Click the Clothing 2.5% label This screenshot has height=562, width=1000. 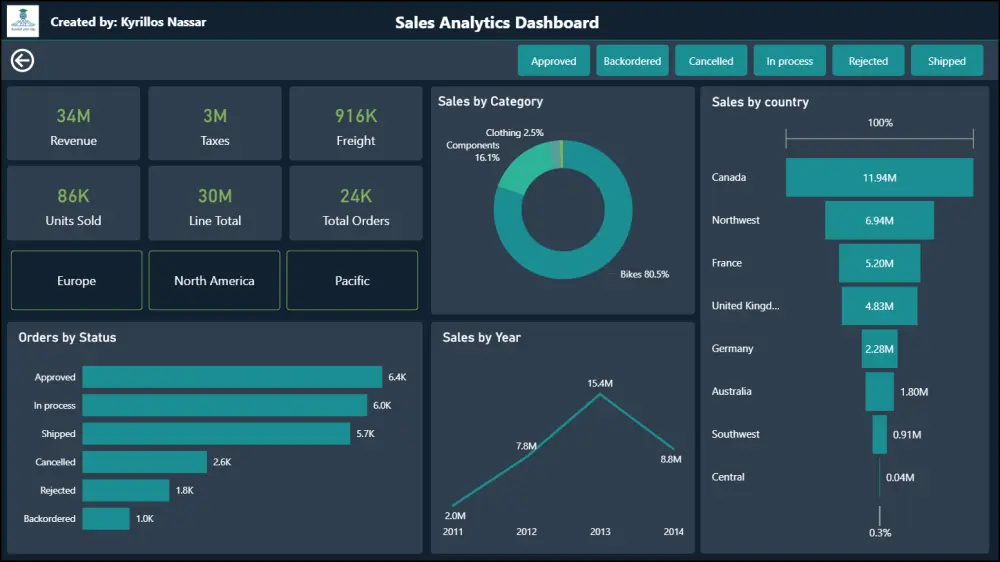[x=515, y=133]
